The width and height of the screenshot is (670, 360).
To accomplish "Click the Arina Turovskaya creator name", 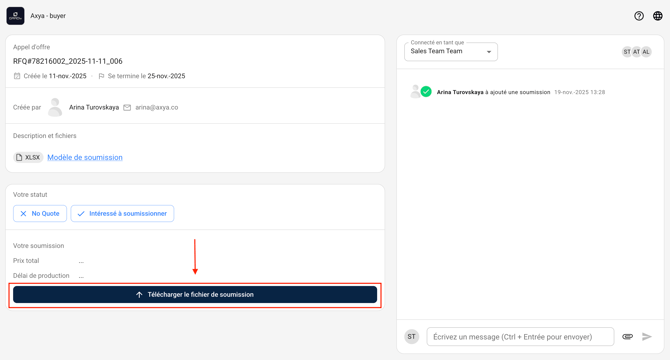I will (x=94, y=108).
